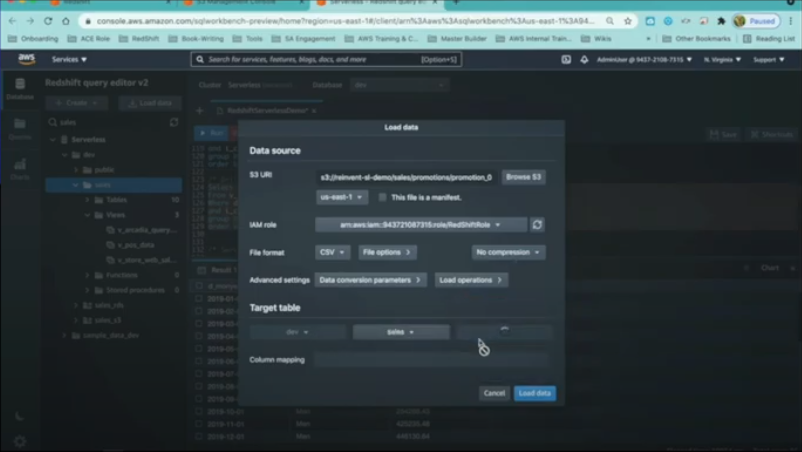Image resolution: width=802 pixels, height=452 pixels.
Task: Collapse the Serverless tree node
Action: 53,139
